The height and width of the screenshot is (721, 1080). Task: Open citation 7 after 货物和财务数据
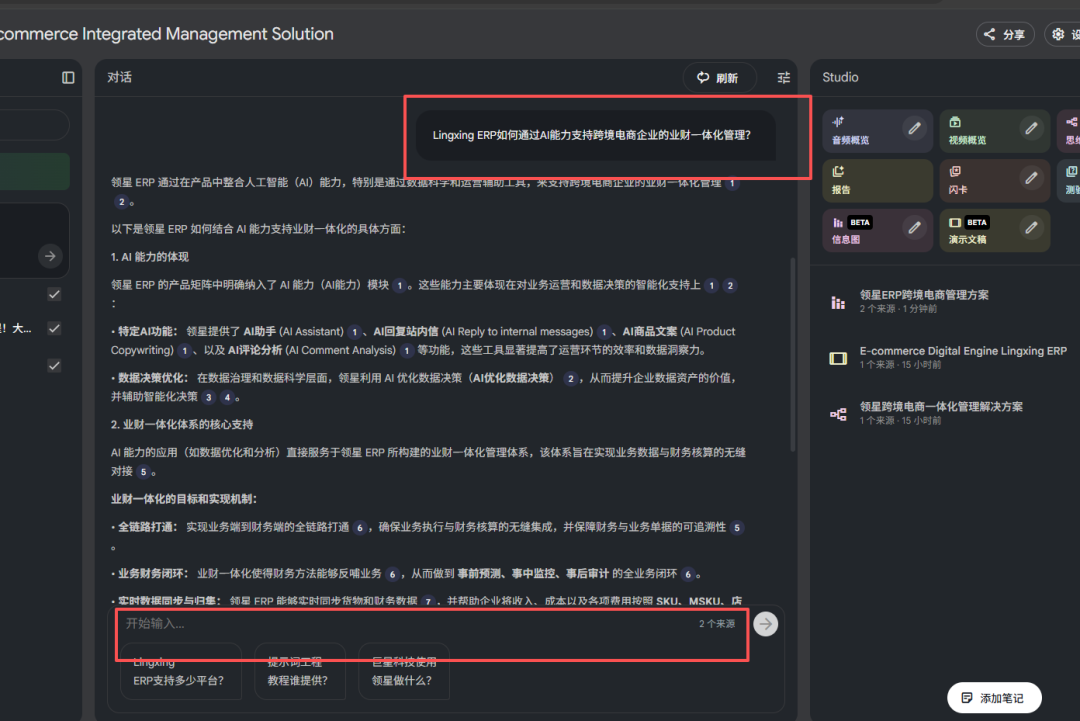pos(428,602)
